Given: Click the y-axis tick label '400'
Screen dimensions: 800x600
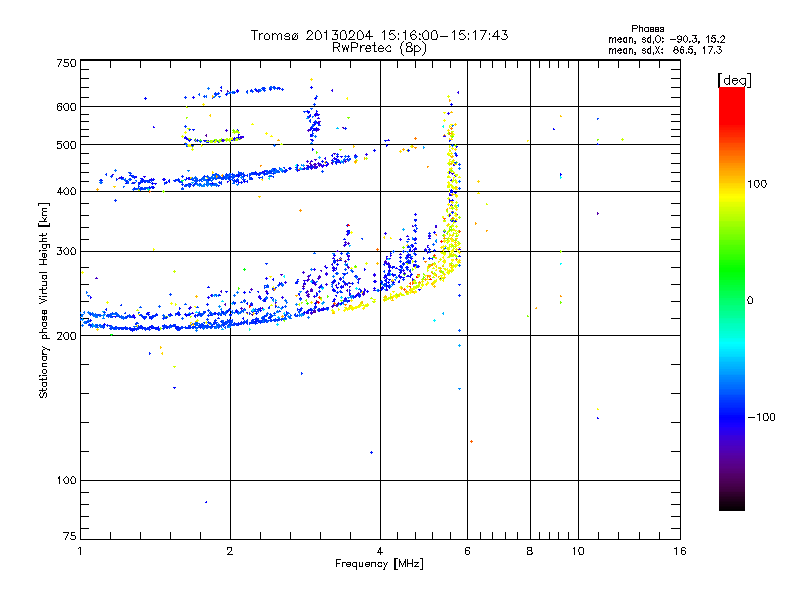Looking at the screenshot, I should [66, 192].
